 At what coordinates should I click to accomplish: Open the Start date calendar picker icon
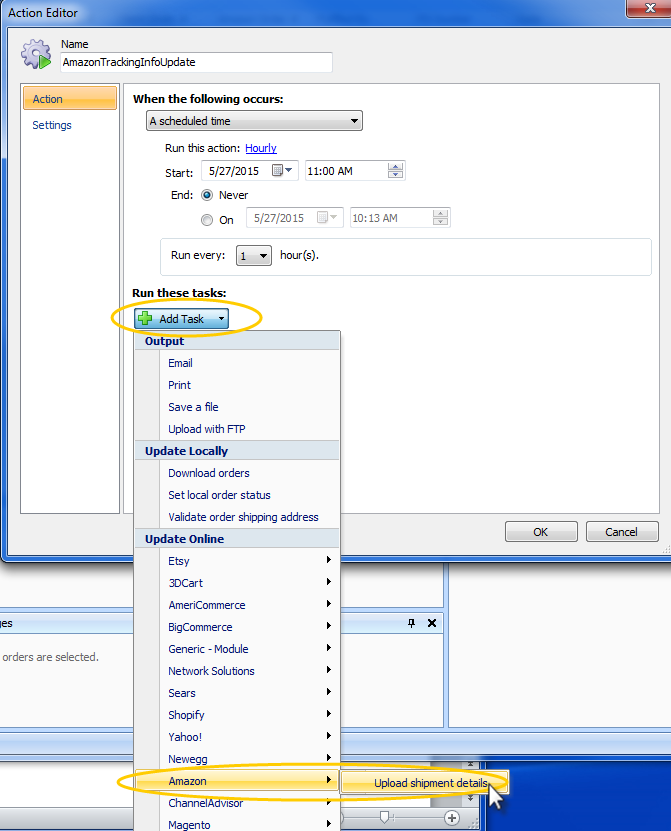coord(281,170)
